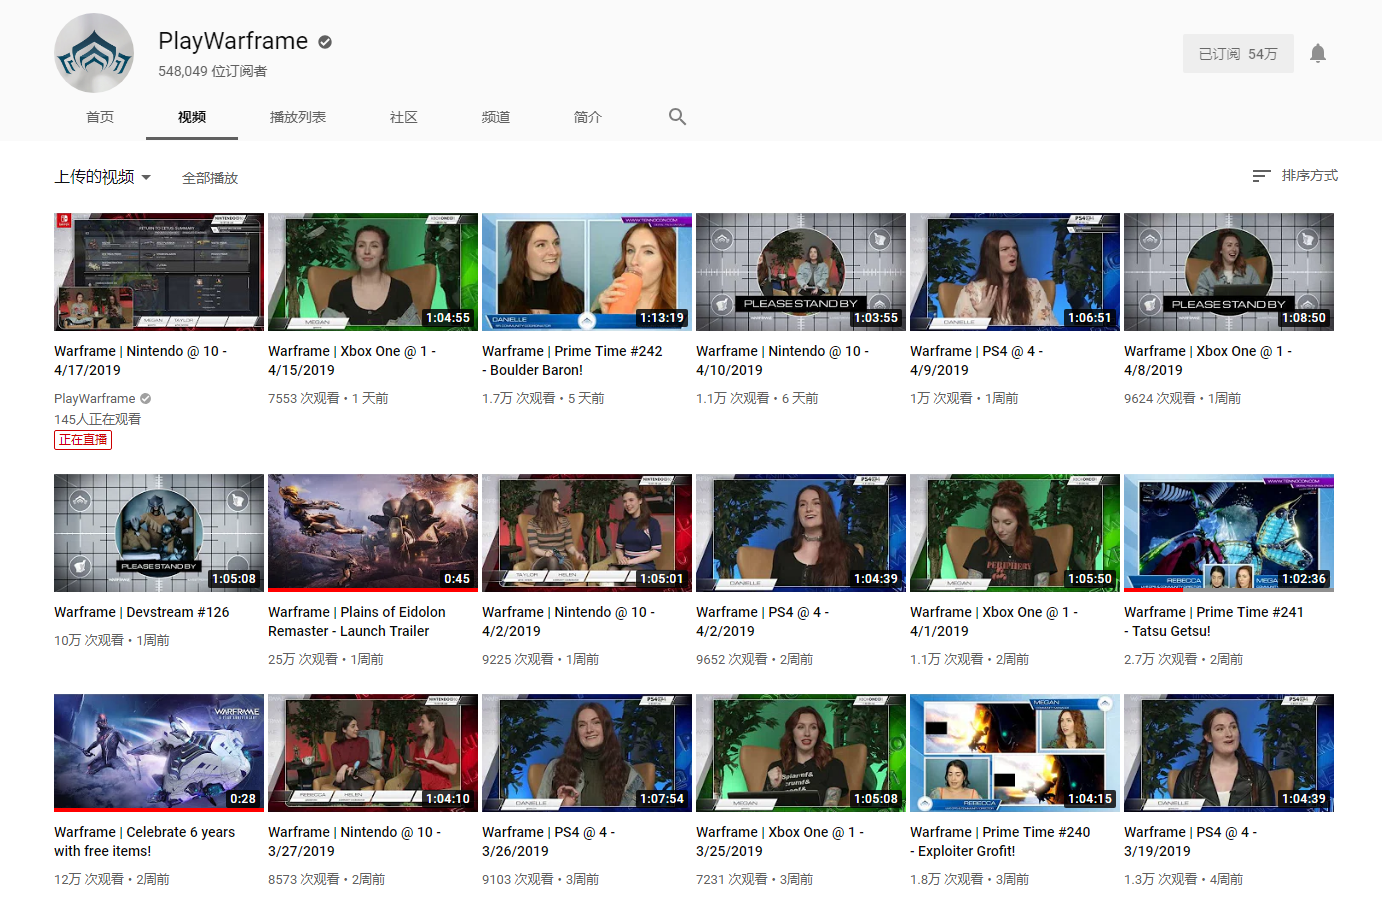Screen dimensions: 1382x897
Task: Open title Warframe | Xbox One @ 1 - 4/8/2019
Action: pyautogui.click(x=1208, y=361)
